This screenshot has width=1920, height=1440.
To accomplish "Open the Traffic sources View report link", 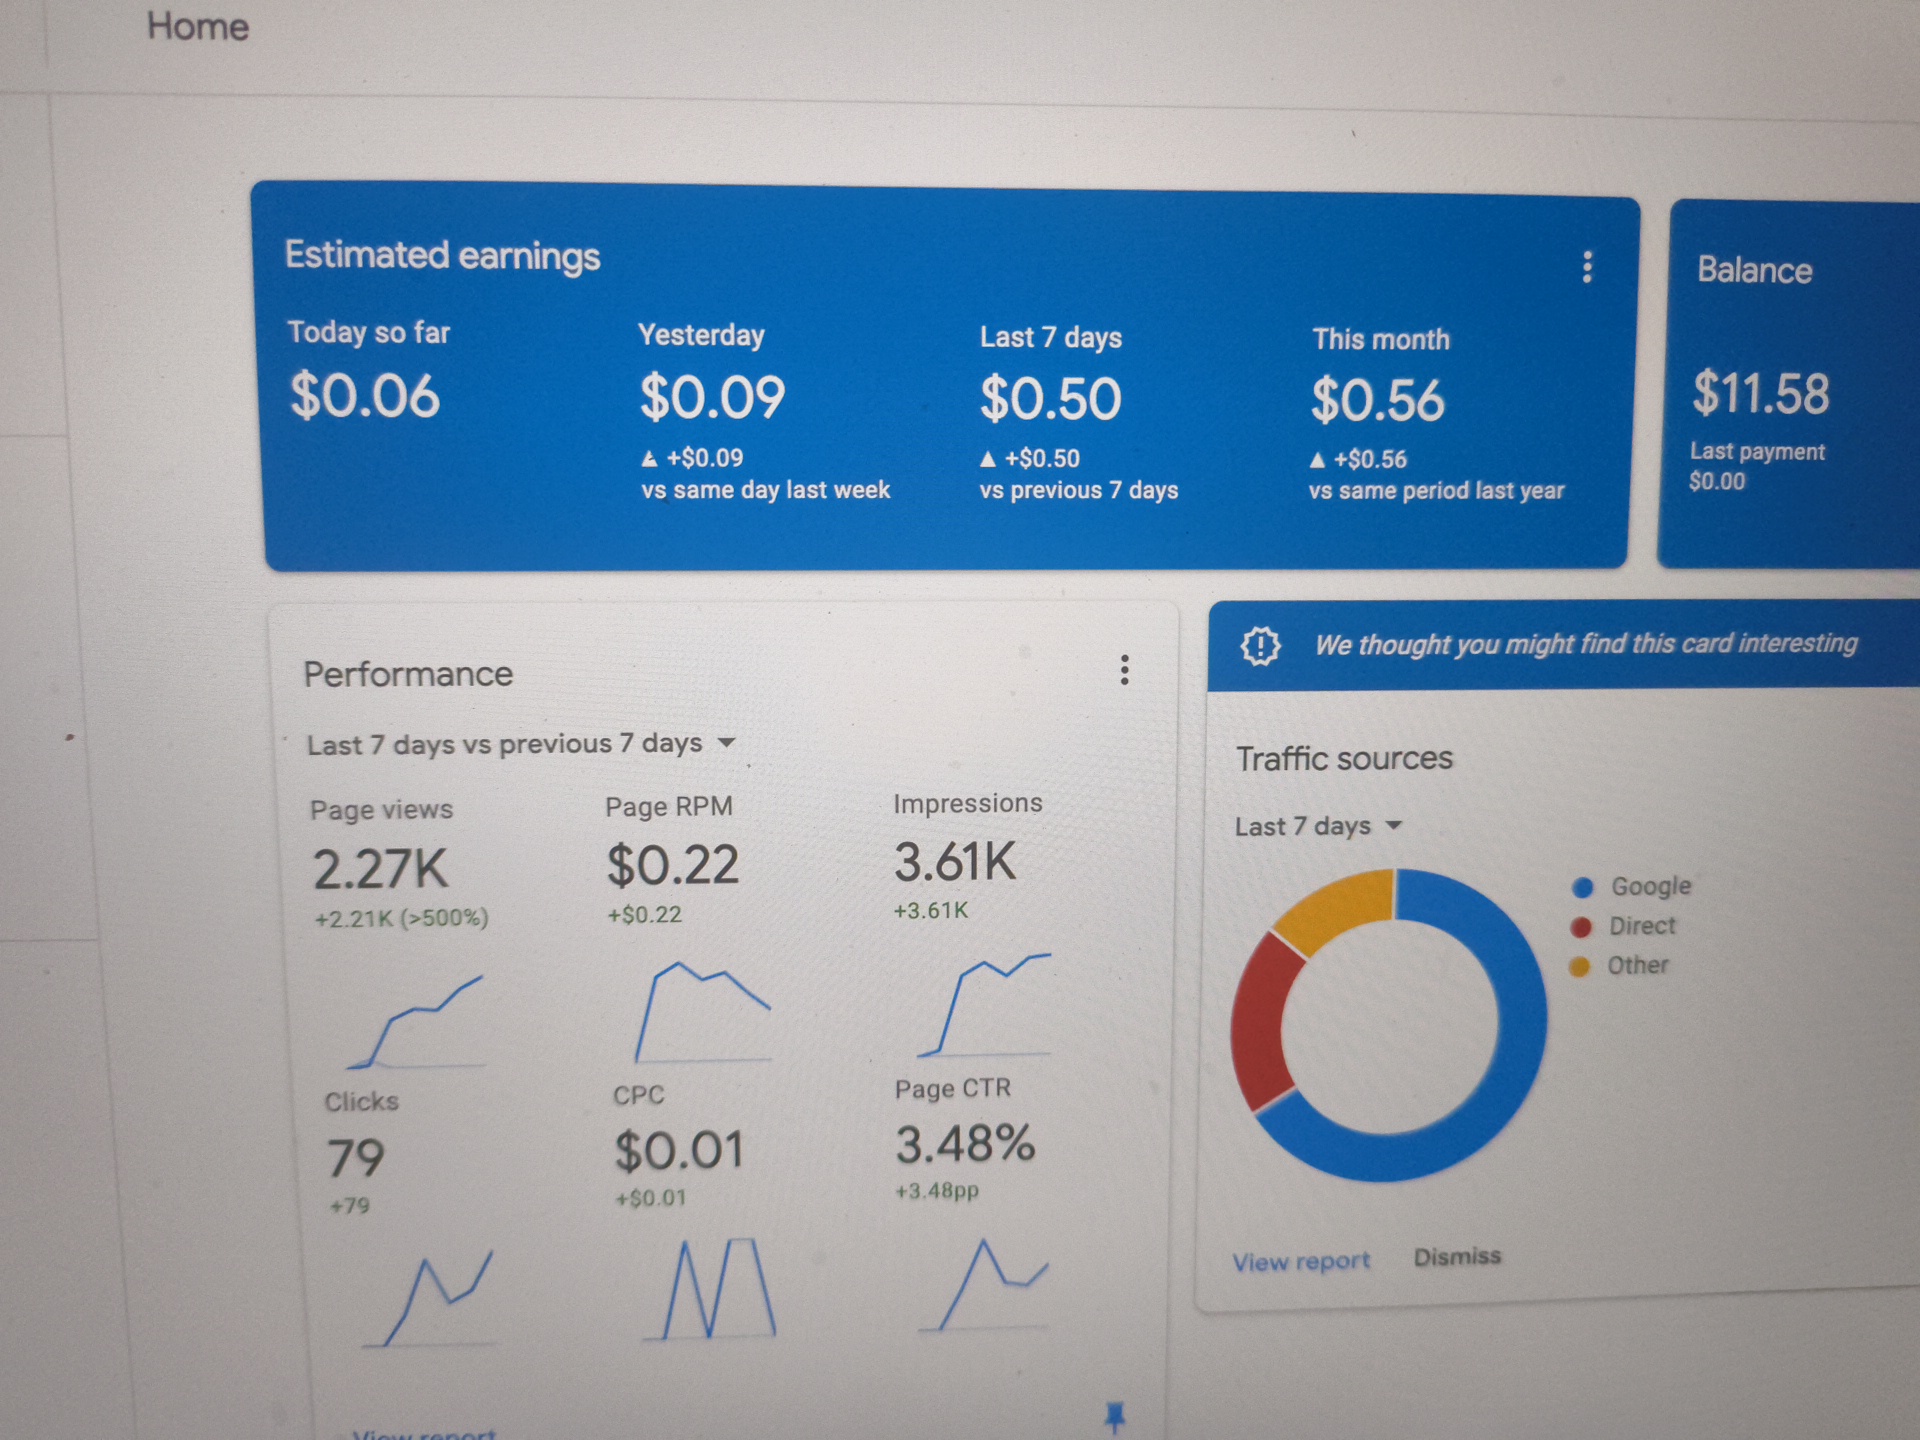I will point(1300,1262).
